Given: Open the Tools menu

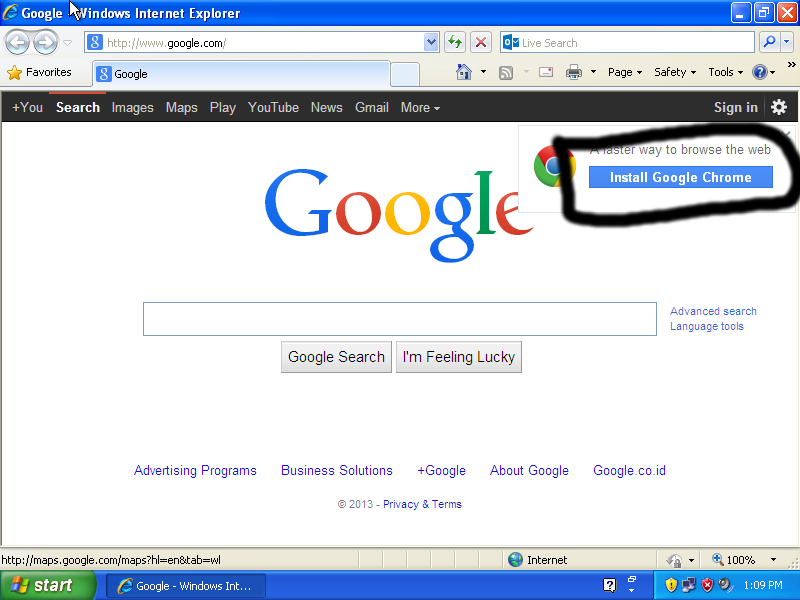Looking at the screenshot, I should [725, 72].
